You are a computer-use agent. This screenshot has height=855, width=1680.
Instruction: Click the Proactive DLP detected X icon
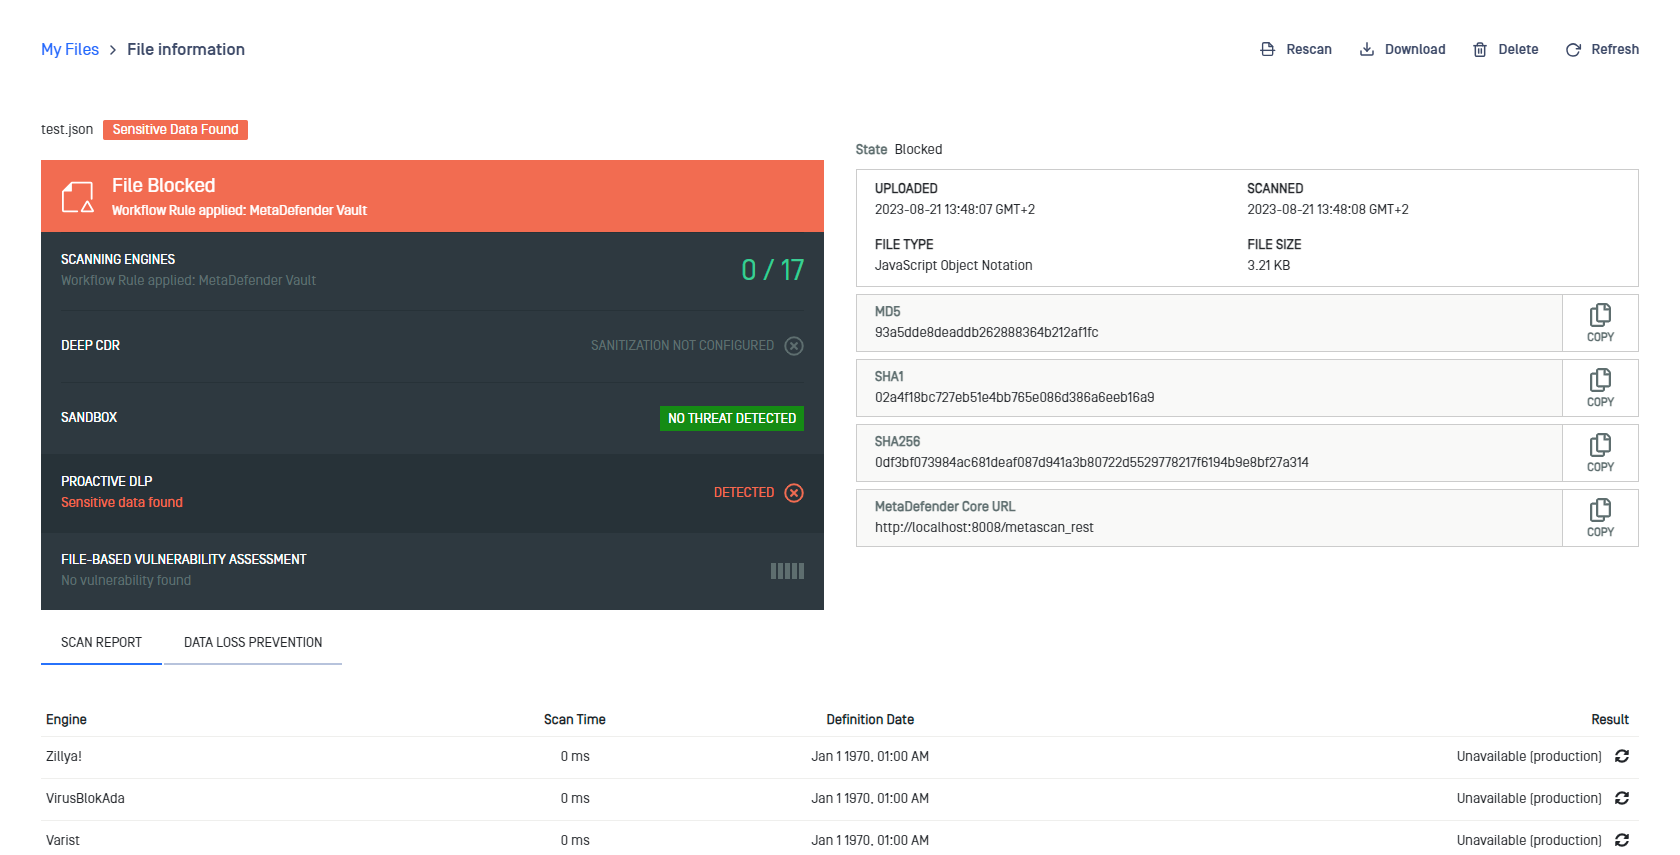point(794,493)
